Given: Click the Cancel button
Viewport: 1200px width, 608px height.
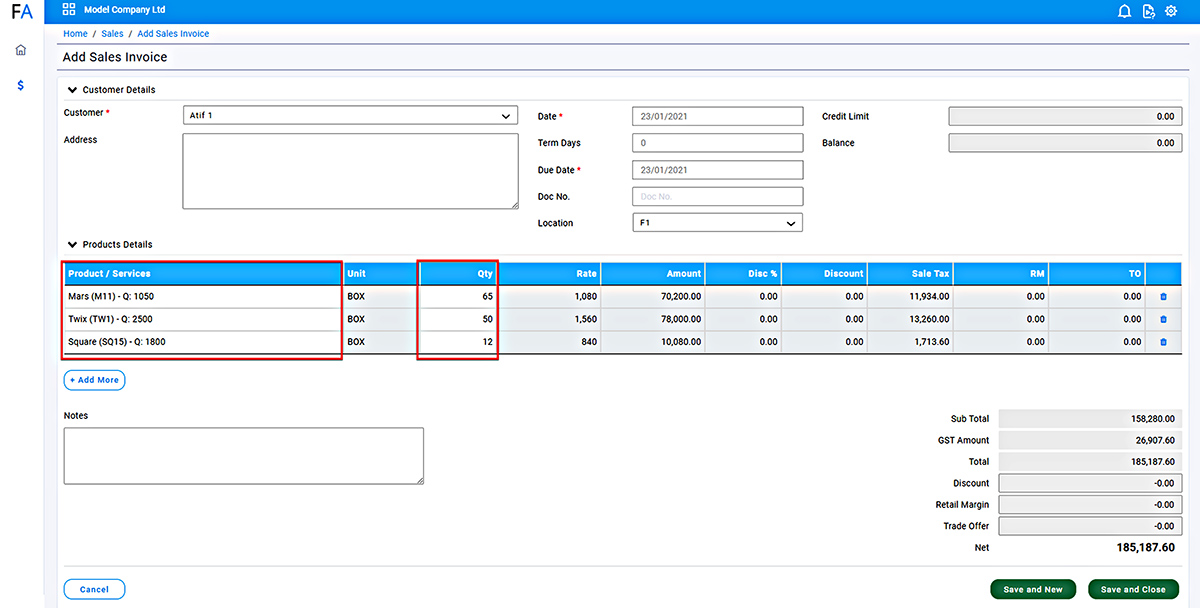Looking at the screenshot, I should click(94, 589).
